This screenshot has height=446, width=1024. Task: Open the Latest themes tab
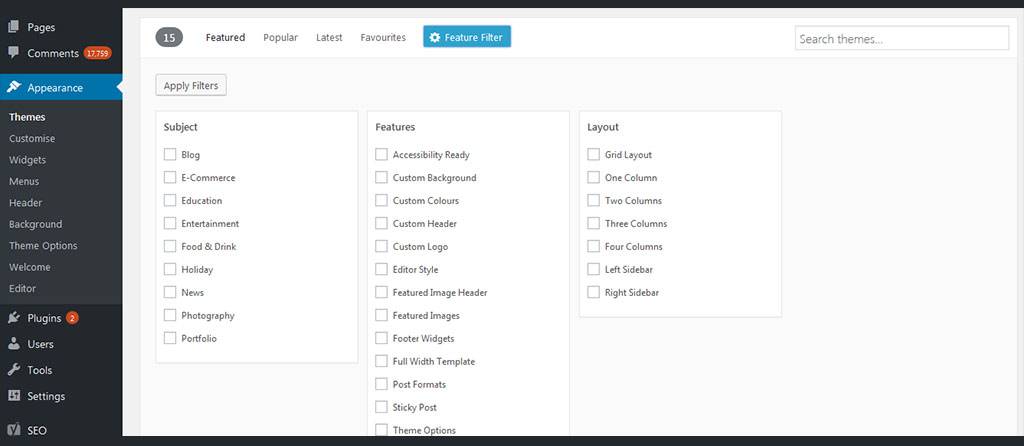coord(329,37)
